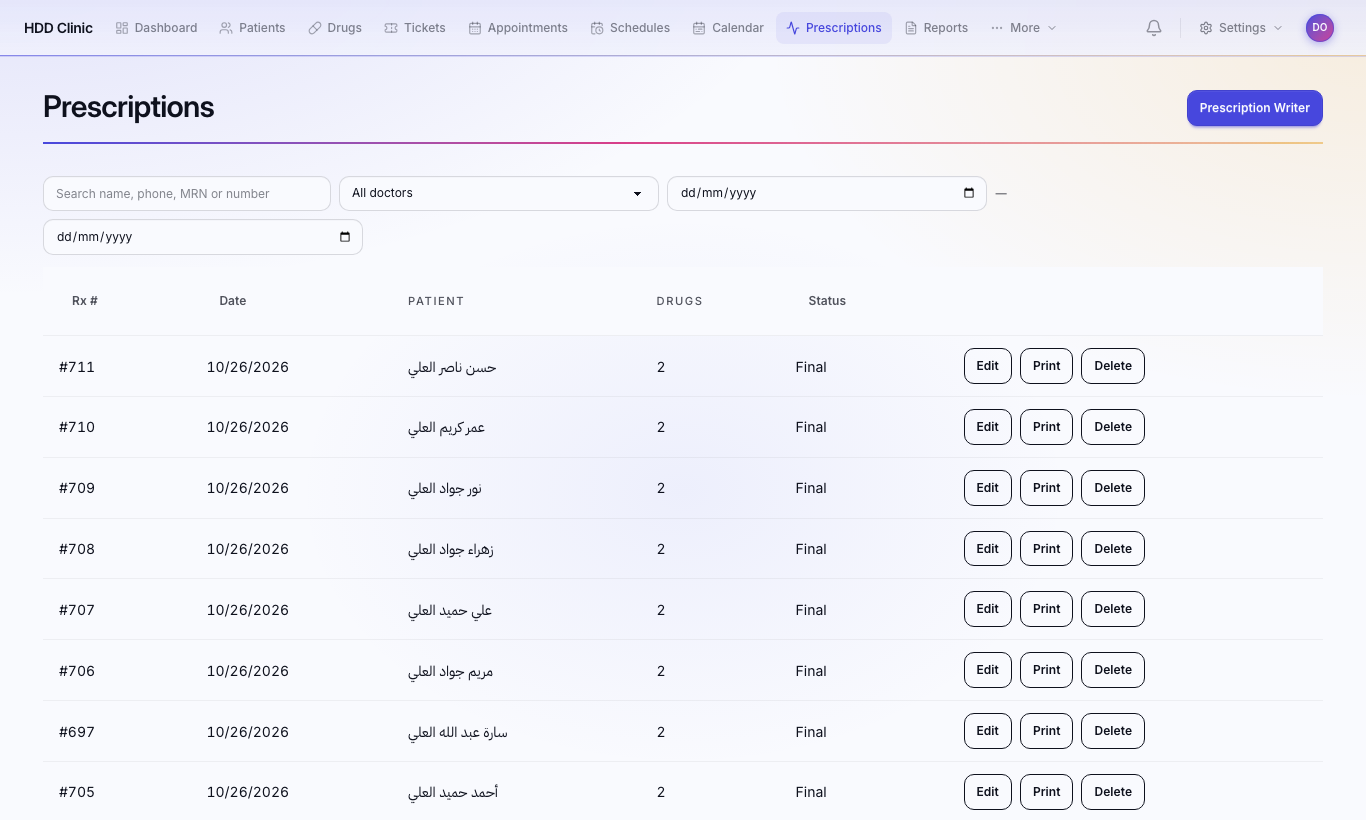Go to Dashboard tab

pos(156,28)
